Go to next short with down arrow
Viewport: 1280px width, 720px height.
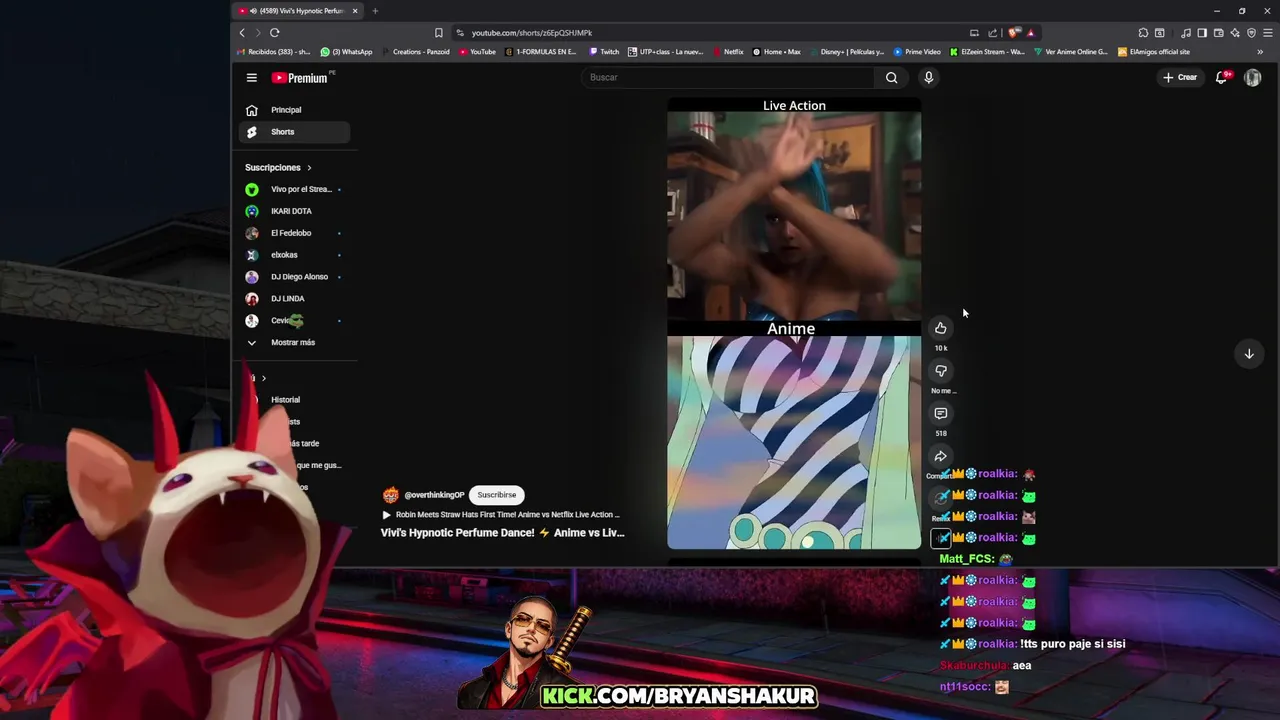(x=1249, y=353)
